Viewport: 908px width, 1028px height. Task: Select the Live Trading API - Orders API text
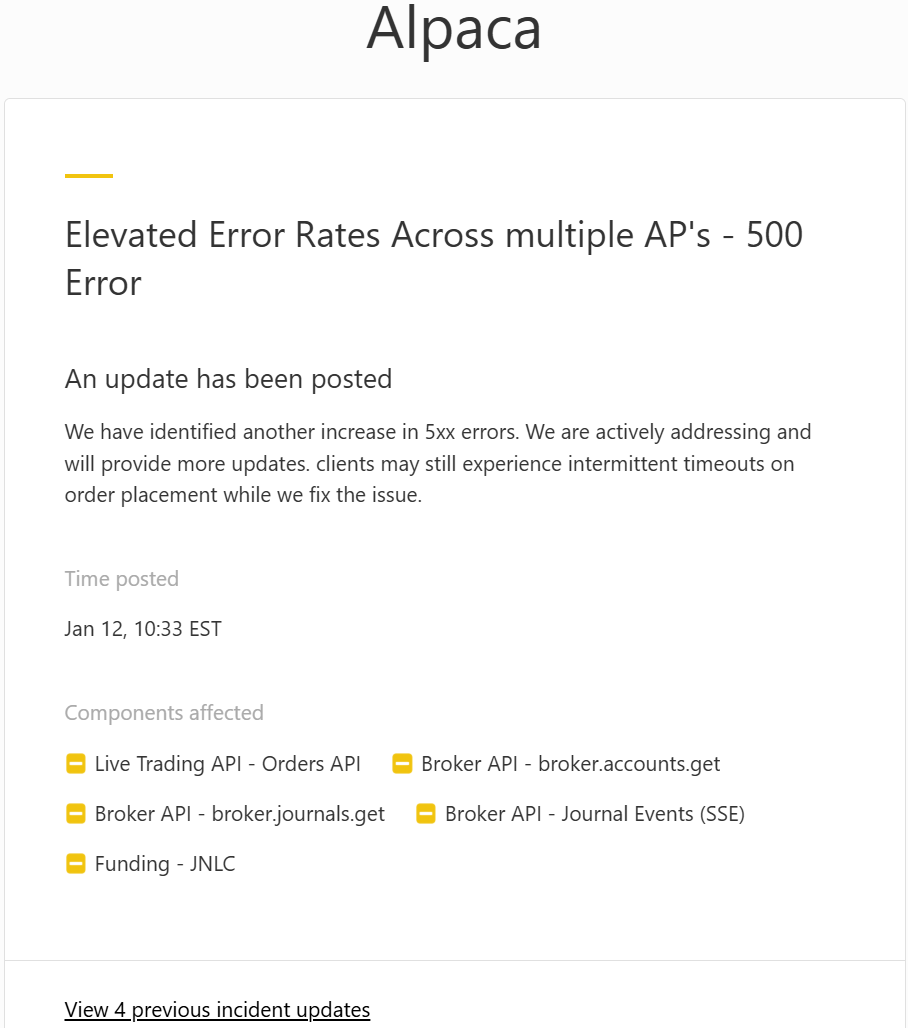(227, 764)
